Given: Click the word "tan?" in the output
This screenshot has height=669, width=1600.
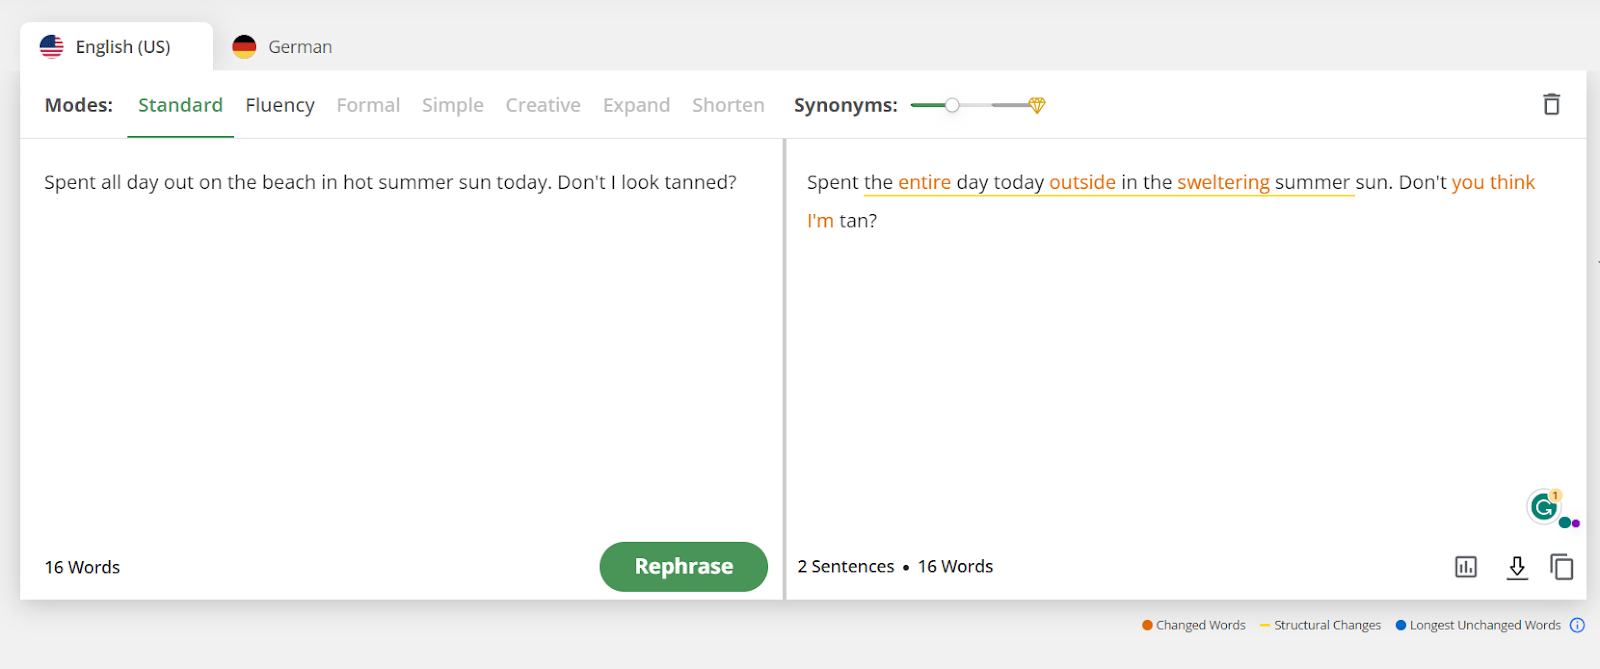Looking at the screenshot, I should (x=858, y=221).
